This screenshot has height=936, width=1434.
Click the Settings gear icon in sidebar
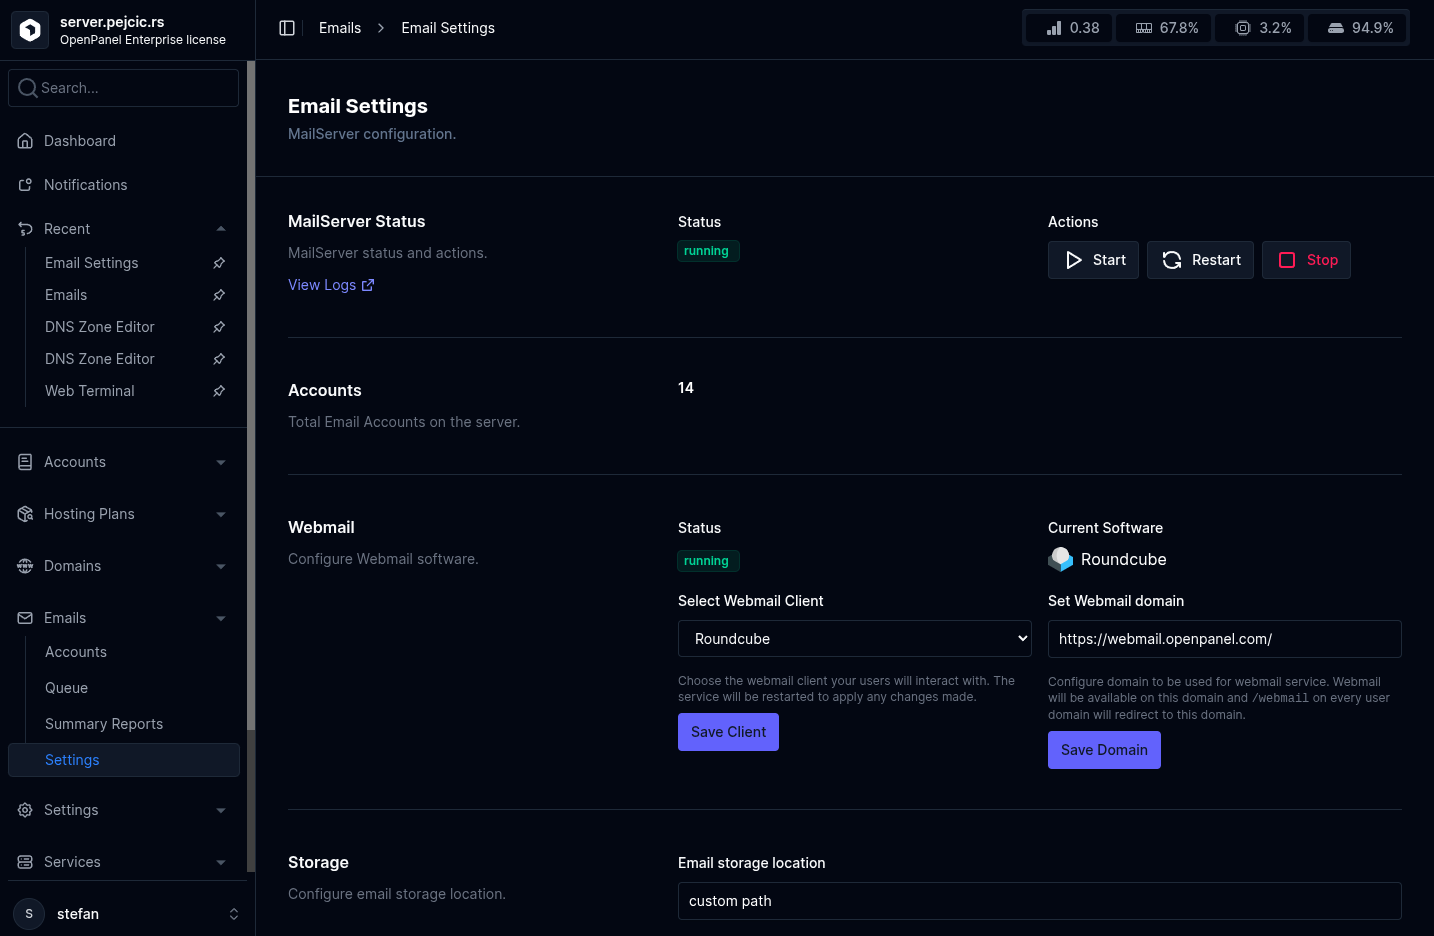point(25,810)
